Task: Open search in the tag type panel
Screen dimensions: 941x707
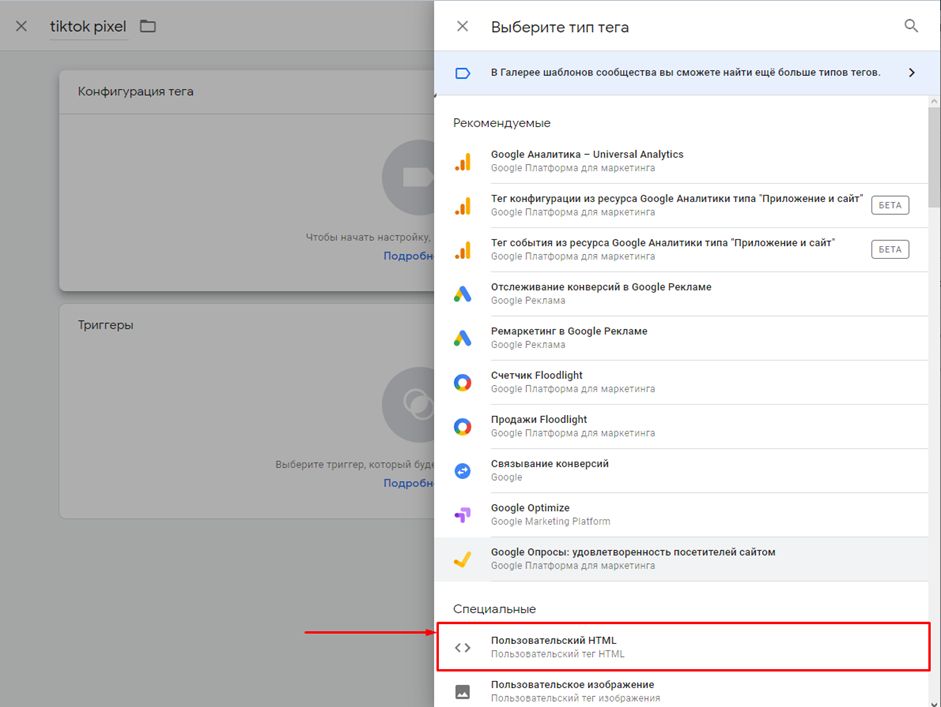Action: [911, 26]
